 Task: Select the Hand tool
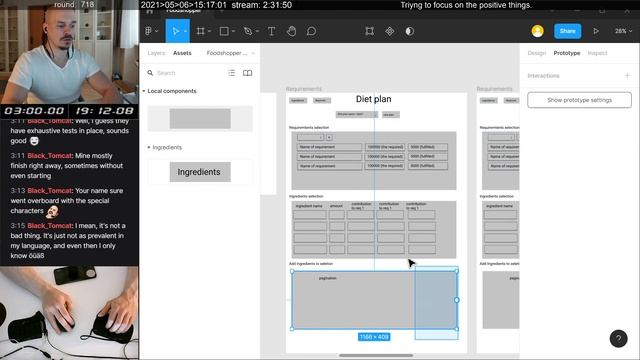point(291,31)
